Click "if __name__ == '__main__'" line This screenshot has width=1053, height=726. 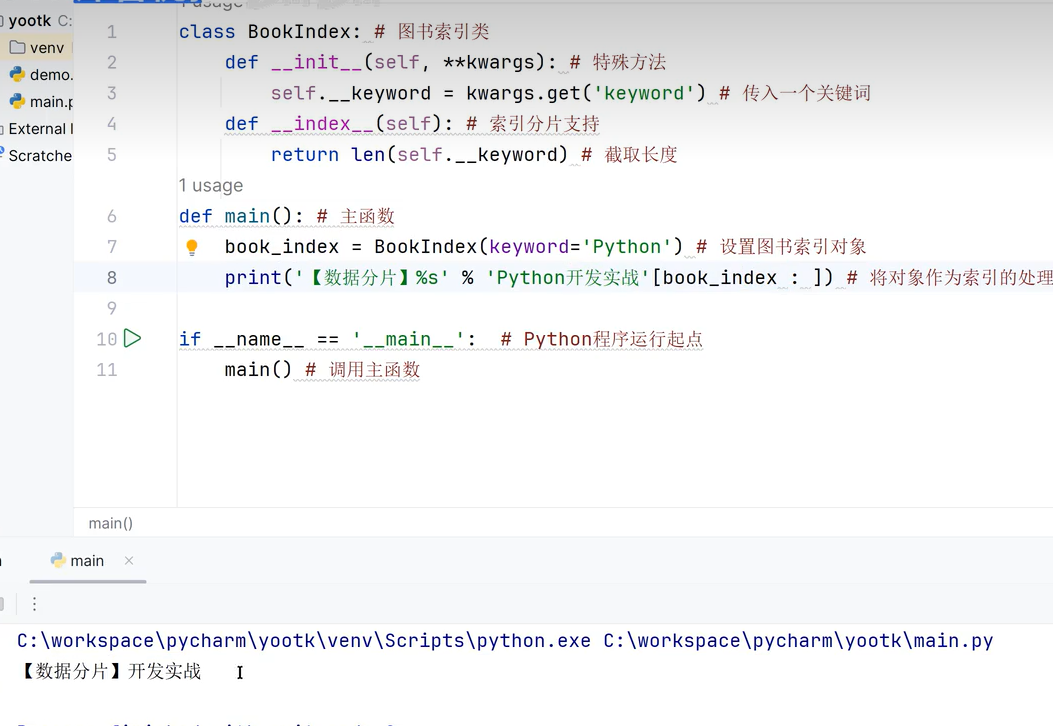tap(327, 339)
